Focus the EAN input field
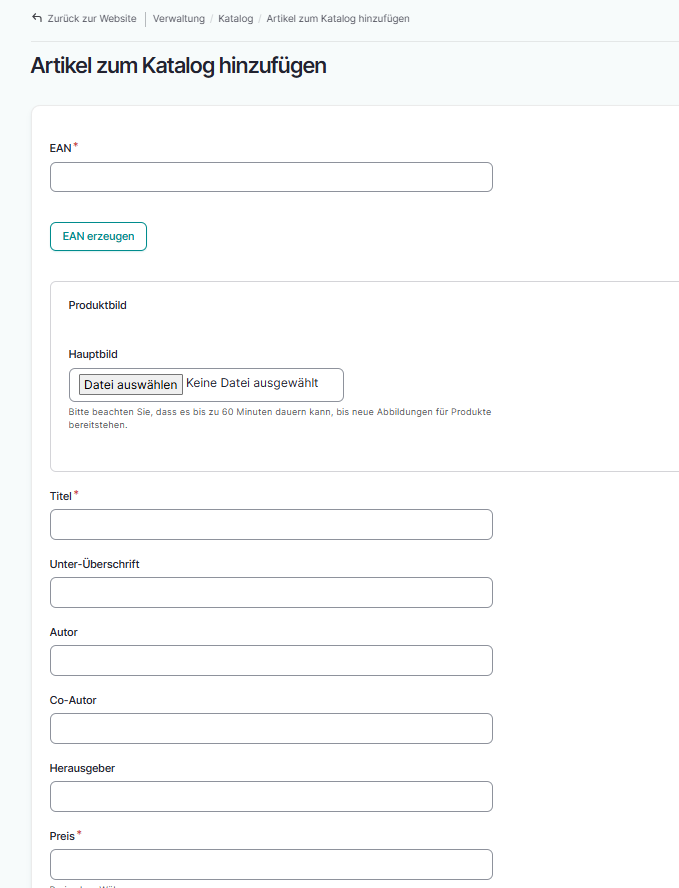This screenshot has height=888, width=679. (x=271, y=177)
